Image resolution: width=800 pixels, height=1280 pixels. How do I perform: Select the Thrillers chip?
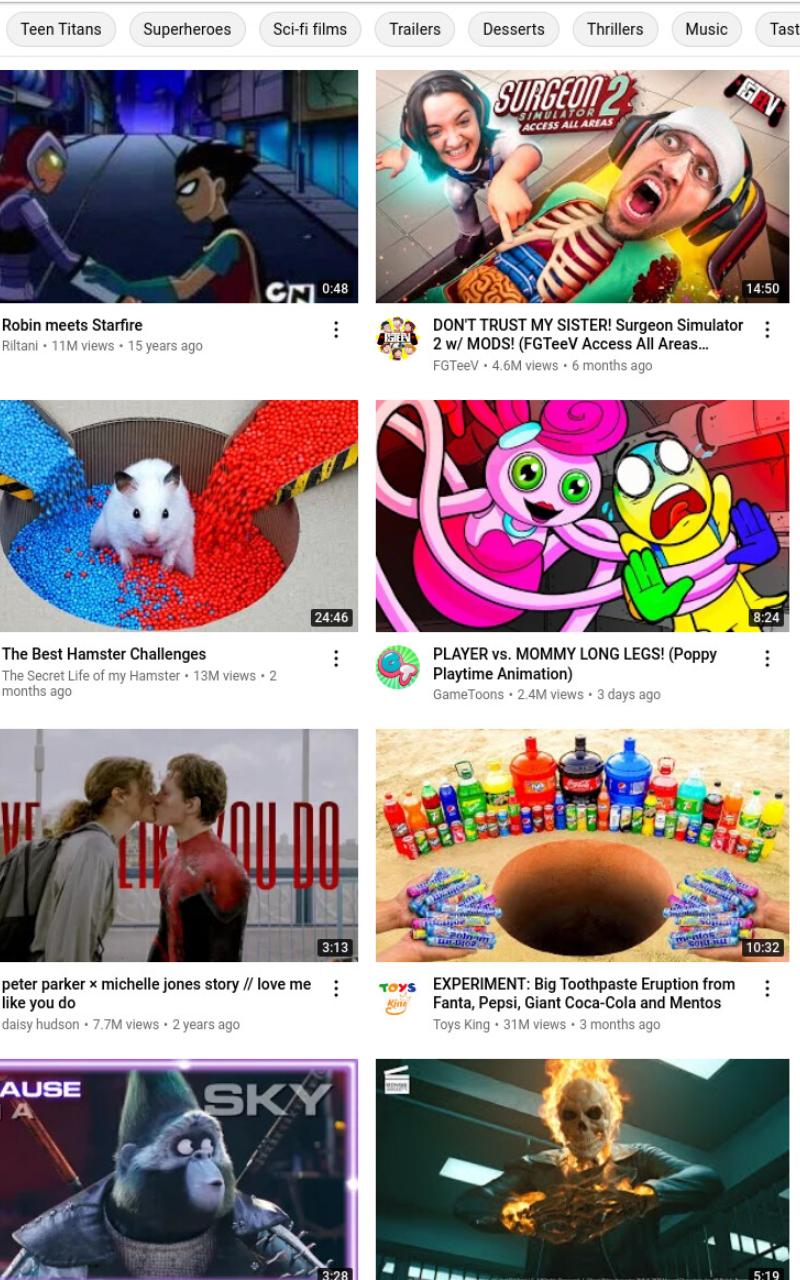615,29
